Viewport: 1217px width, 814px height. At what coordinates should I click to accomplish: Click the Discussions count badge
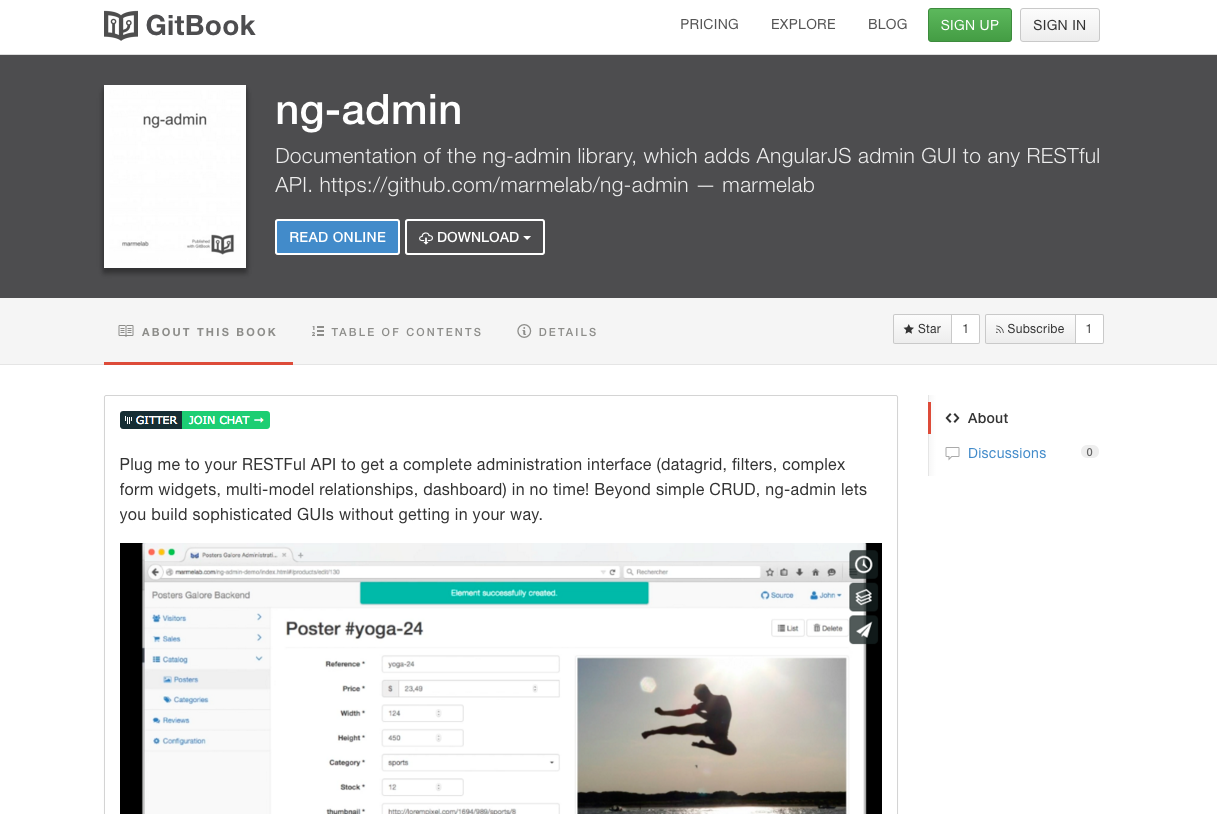(x=1090, y=452)
